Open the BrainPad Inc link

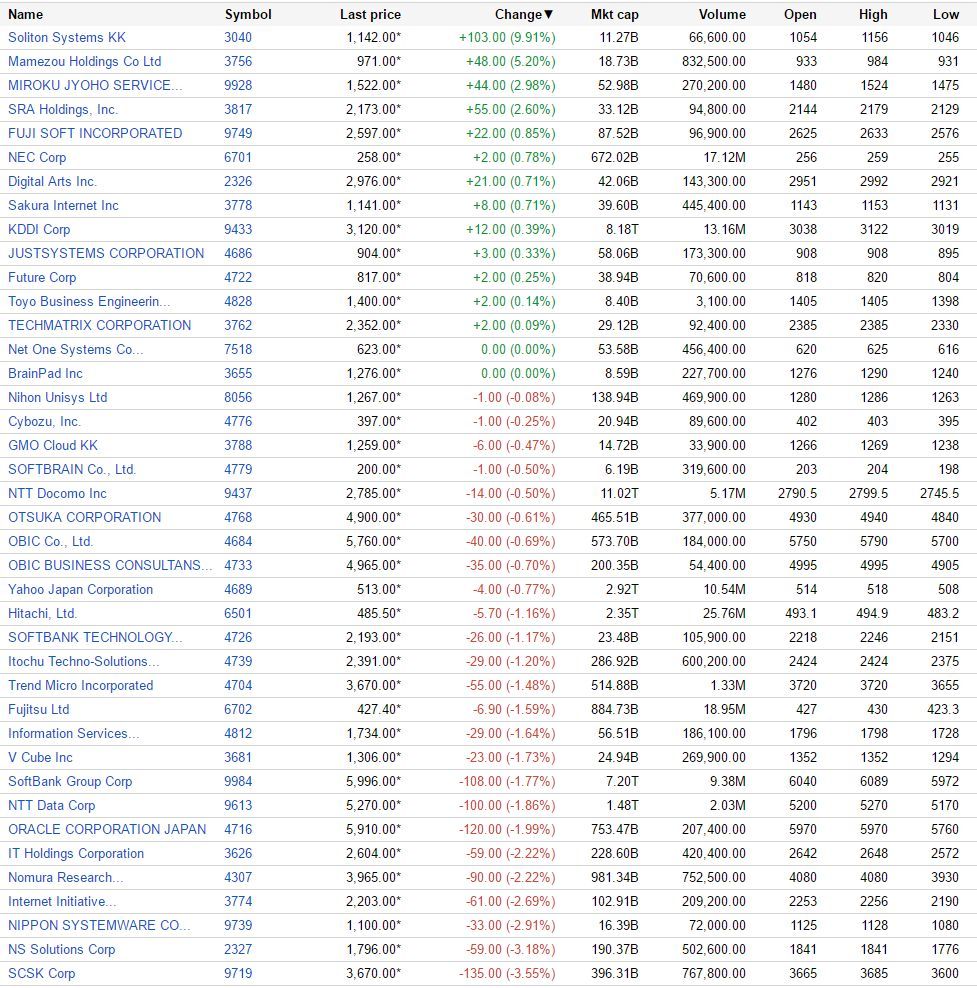tap(45, 374)
